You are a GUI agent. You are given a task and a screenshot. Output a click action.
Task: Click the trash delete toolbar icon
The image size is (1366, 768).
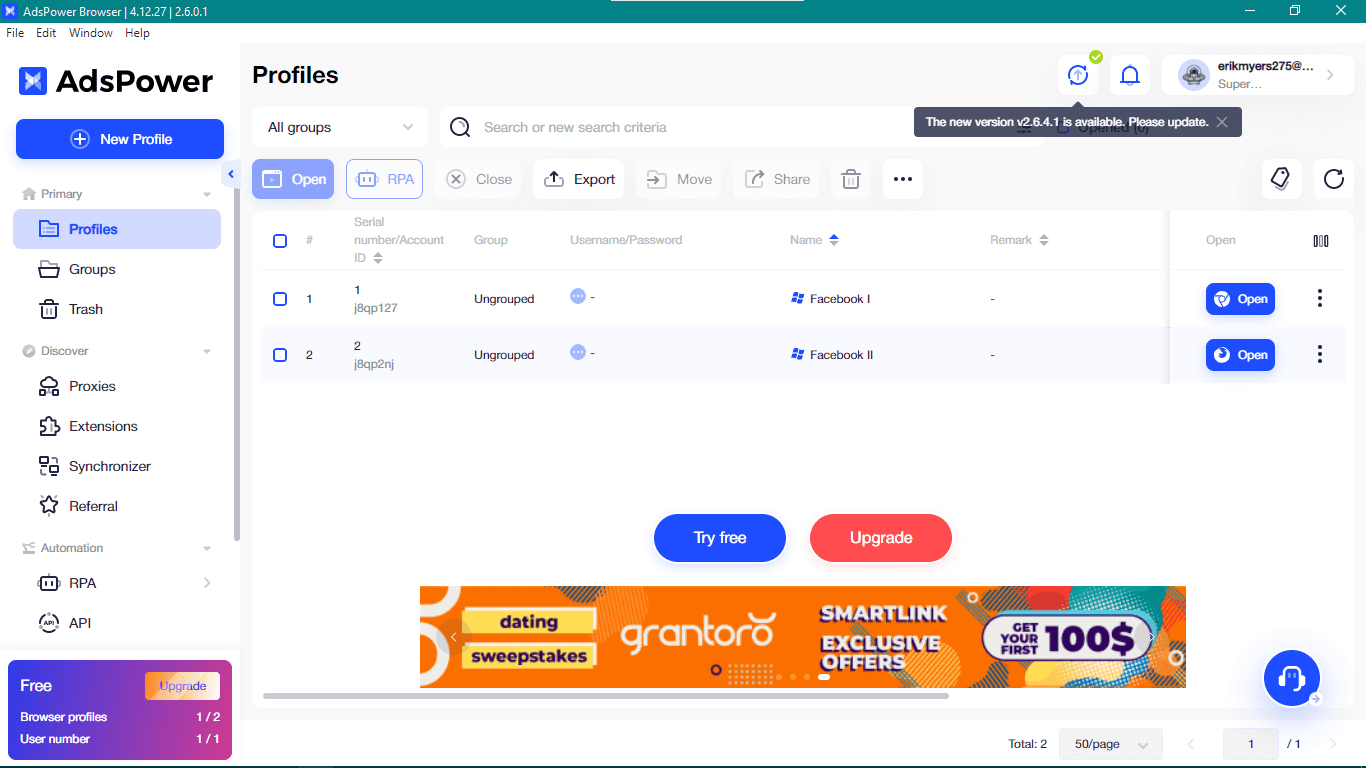(851, 179)
